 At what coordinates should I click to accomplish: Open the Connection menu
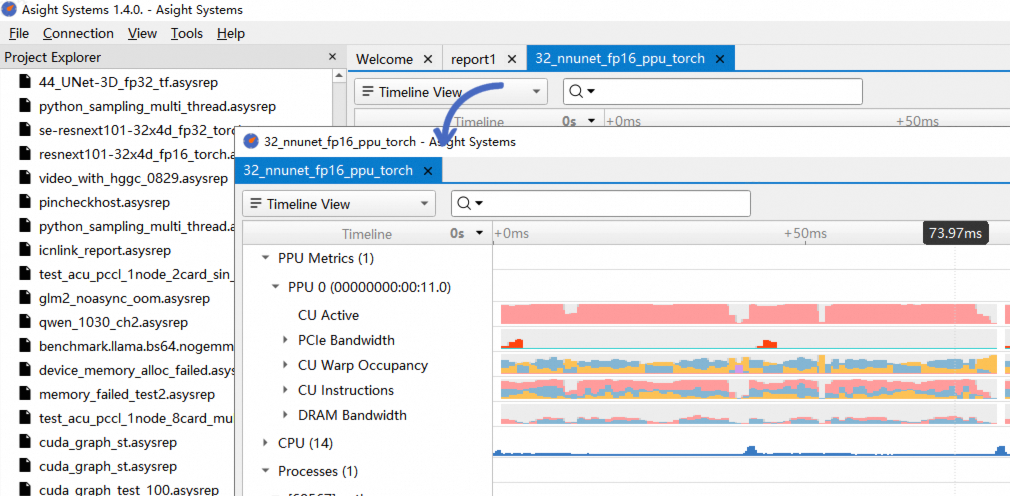coord(78,33)
